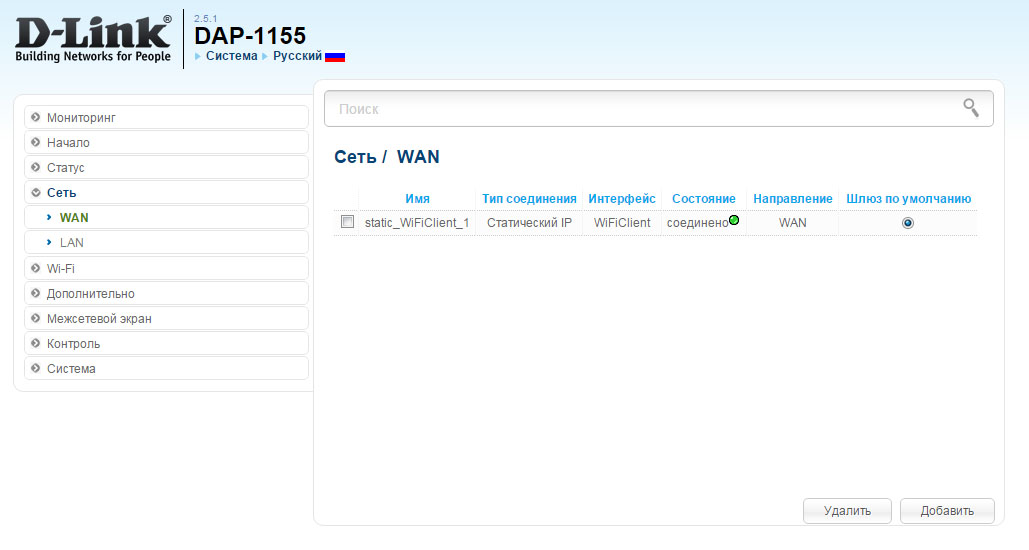This screenshot has height=550, width=1029.
Task: Tick the static_WiFiClient_1 row checkbox
Action: (x=347, y=222)
